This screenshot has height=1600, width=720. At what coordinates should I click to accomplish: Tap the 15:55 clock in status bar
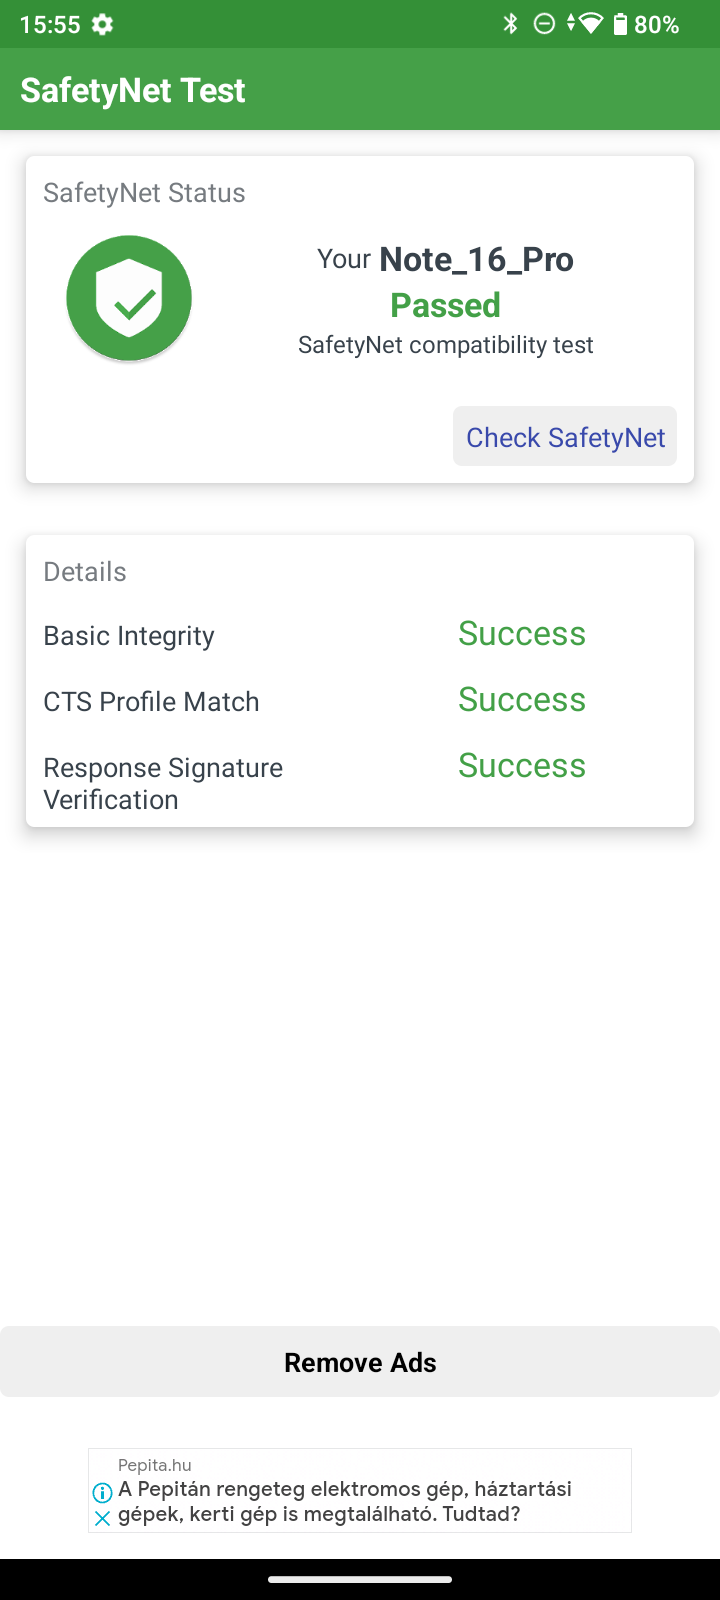(x=50, y=25)
